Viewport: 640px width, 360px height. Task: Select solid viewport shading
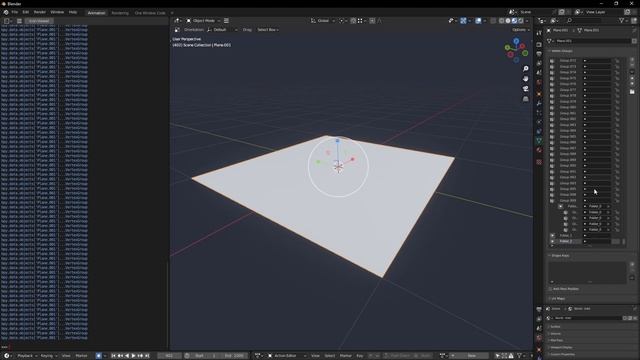(508, 21)
